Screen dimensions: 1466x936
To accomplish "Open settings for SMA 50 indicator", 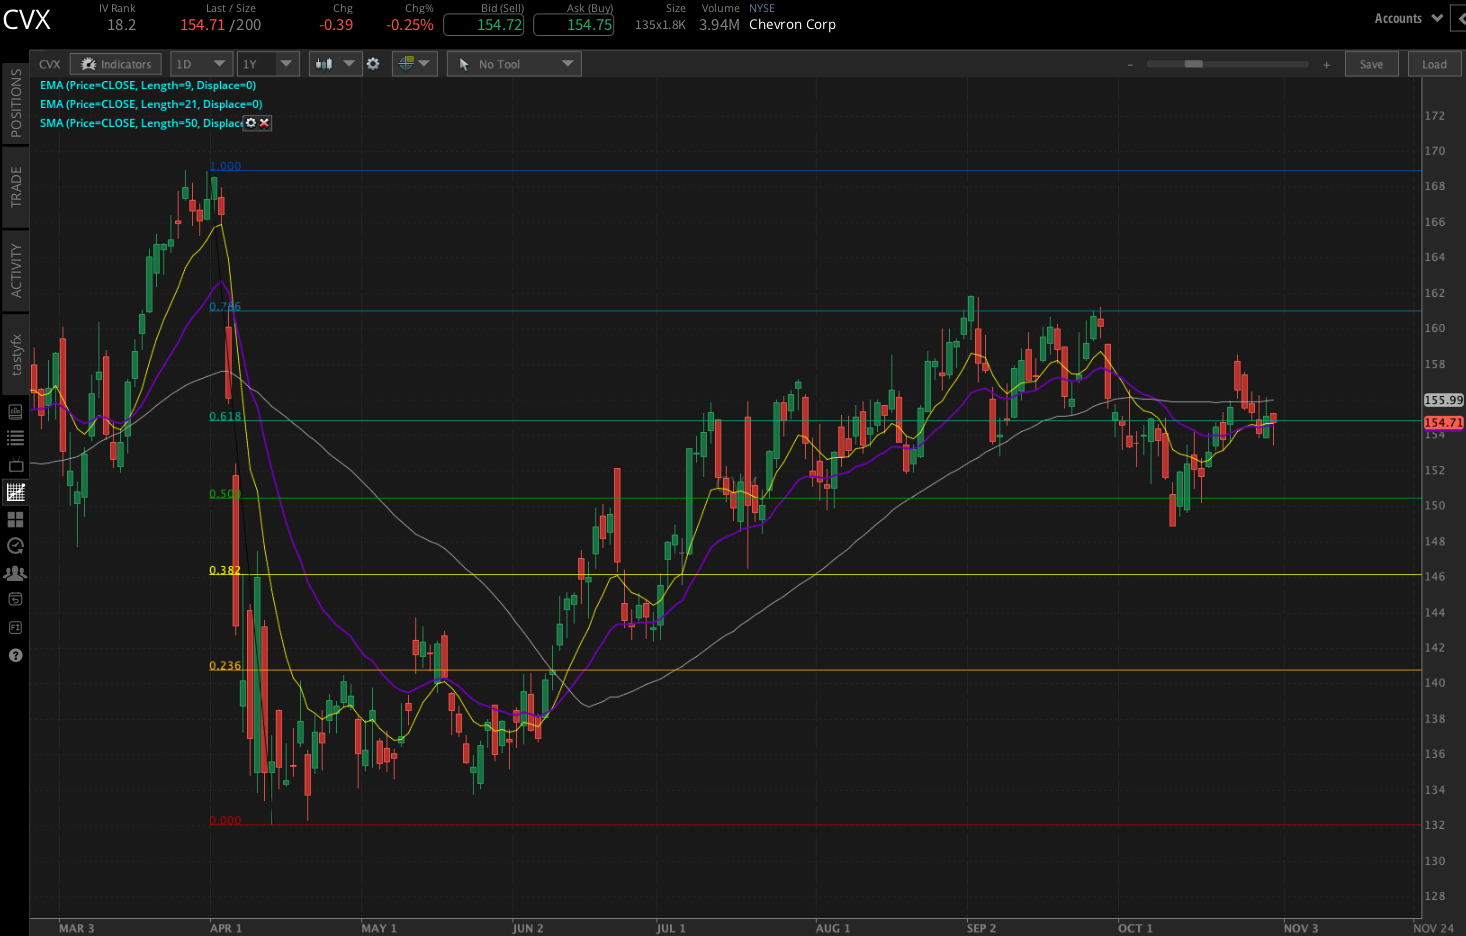I will tap(251, 123).
